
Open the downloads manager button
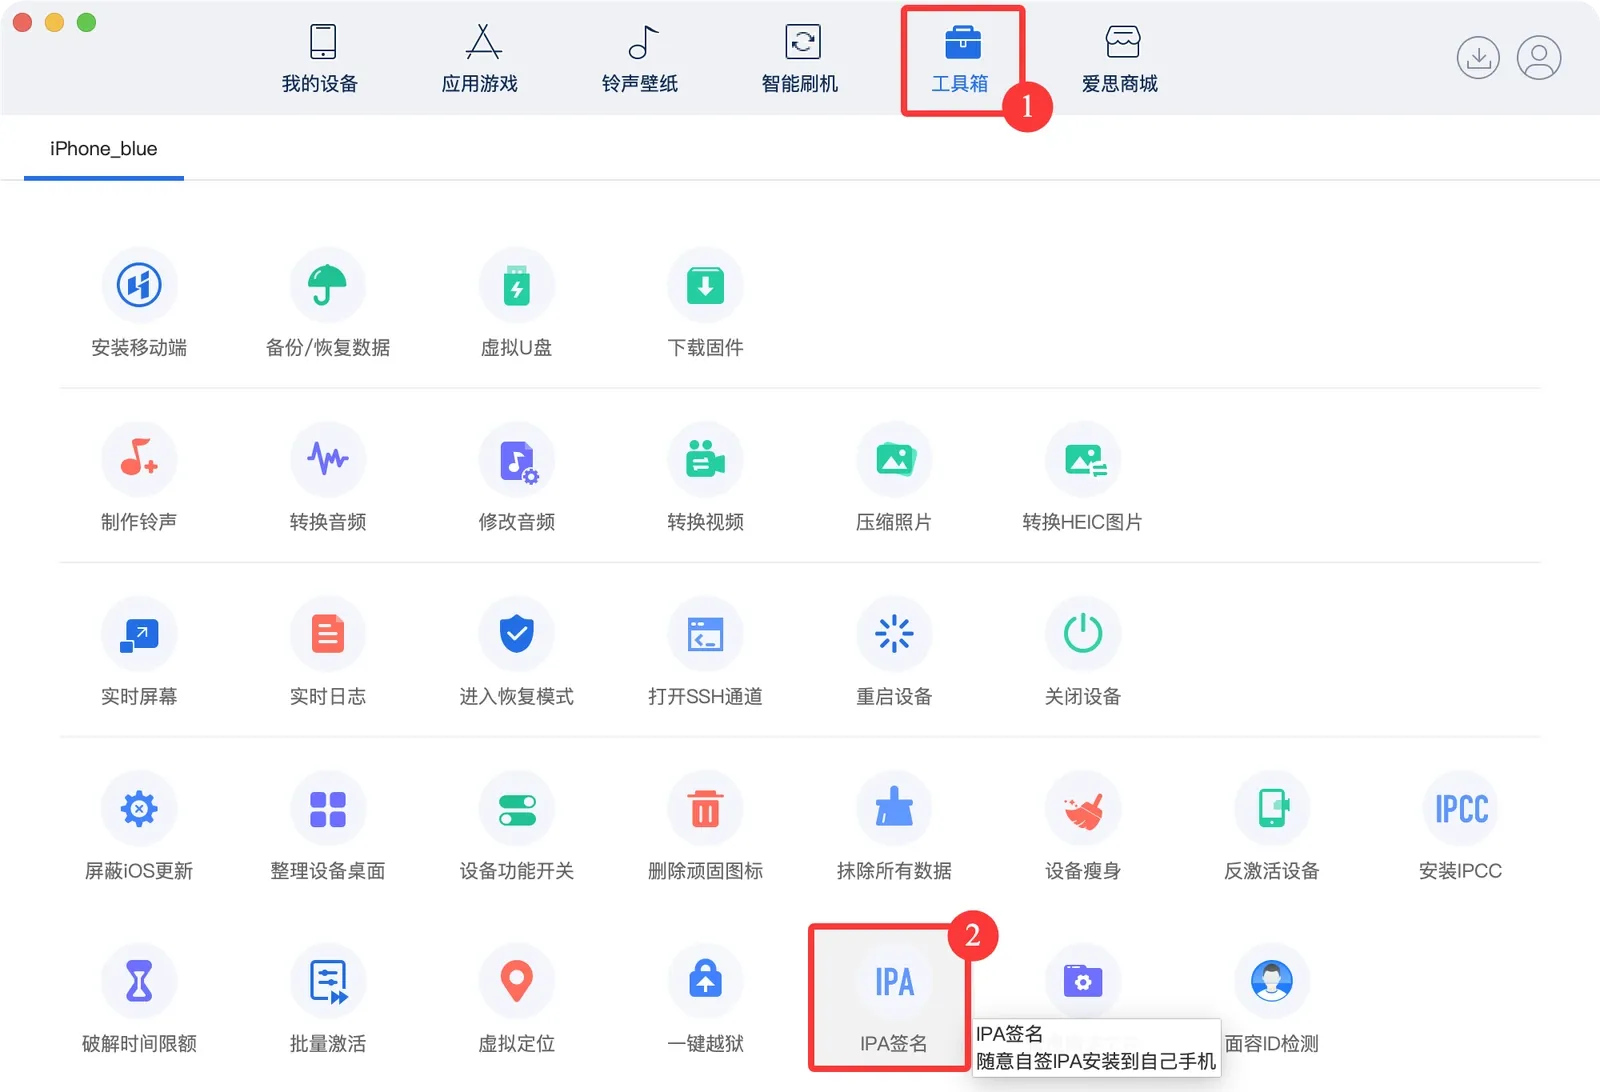pyautogui.click(x=1478, y=57)
